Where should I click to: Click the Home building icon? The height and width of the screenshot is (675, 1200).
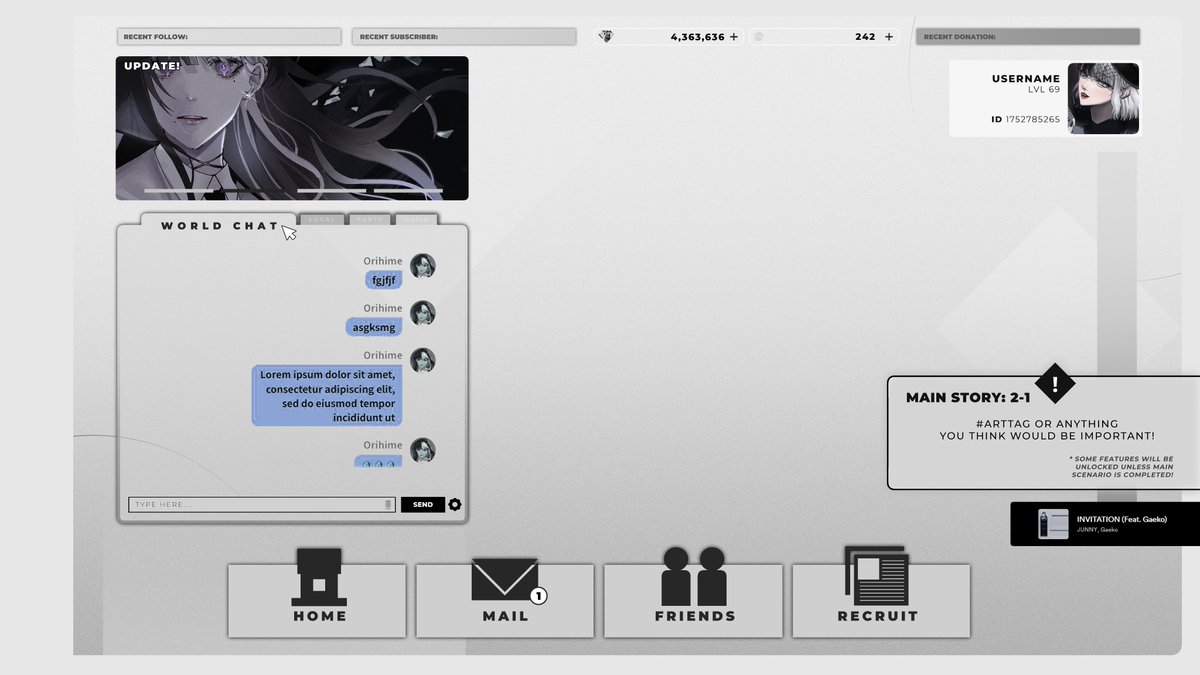[318, 577]
